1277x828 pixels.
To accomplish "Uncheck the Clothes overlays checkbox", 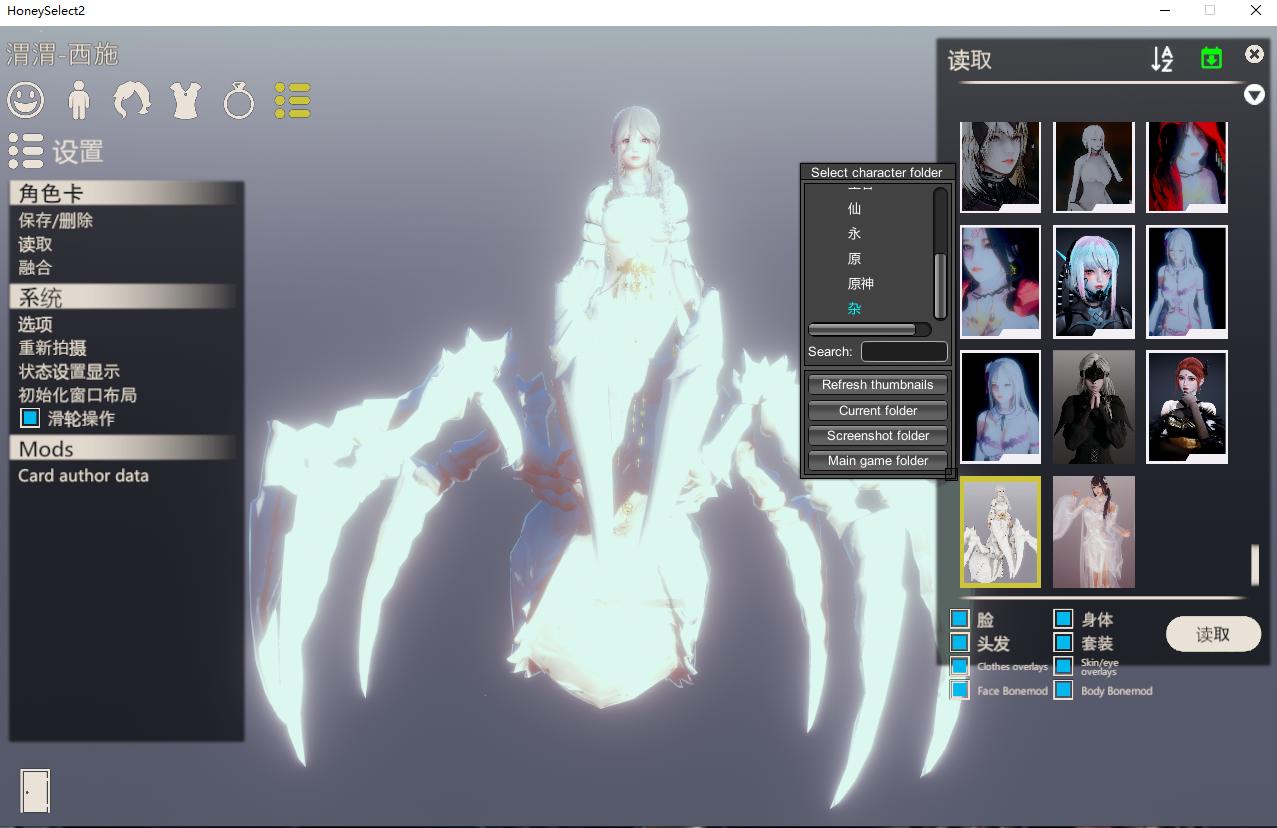I will click(x=960, y=666).
